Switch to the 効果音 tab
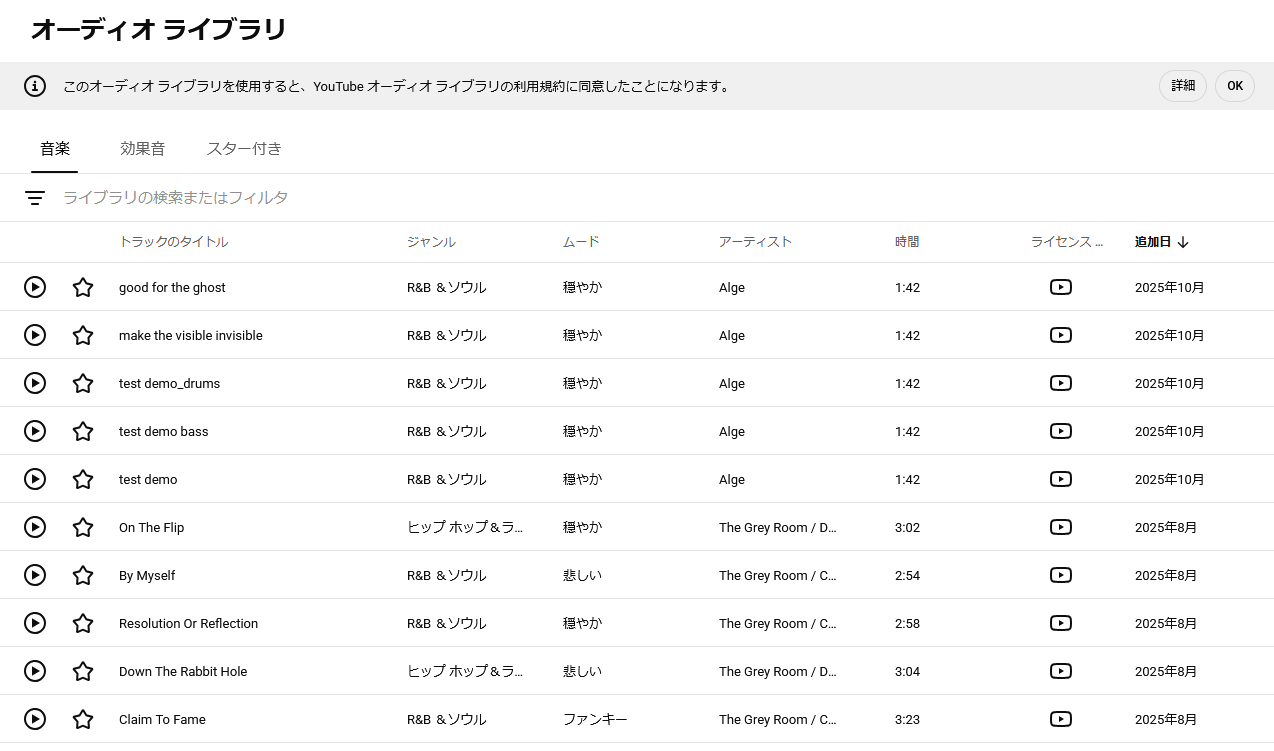This screenshot has width=1274, height=751. coord(142,149)
